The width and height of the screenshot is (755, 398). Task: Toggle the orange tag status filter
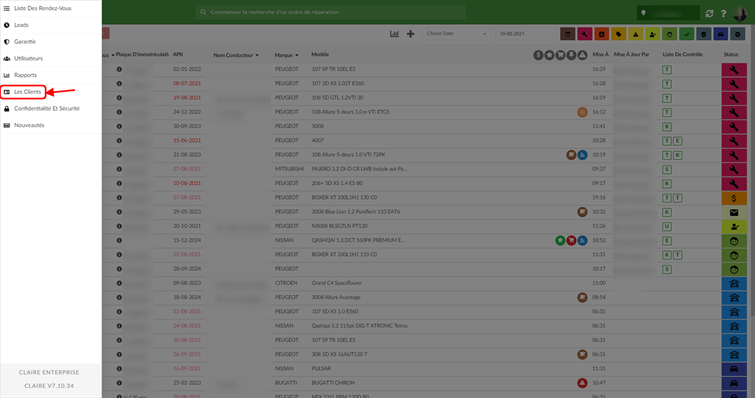619,34
